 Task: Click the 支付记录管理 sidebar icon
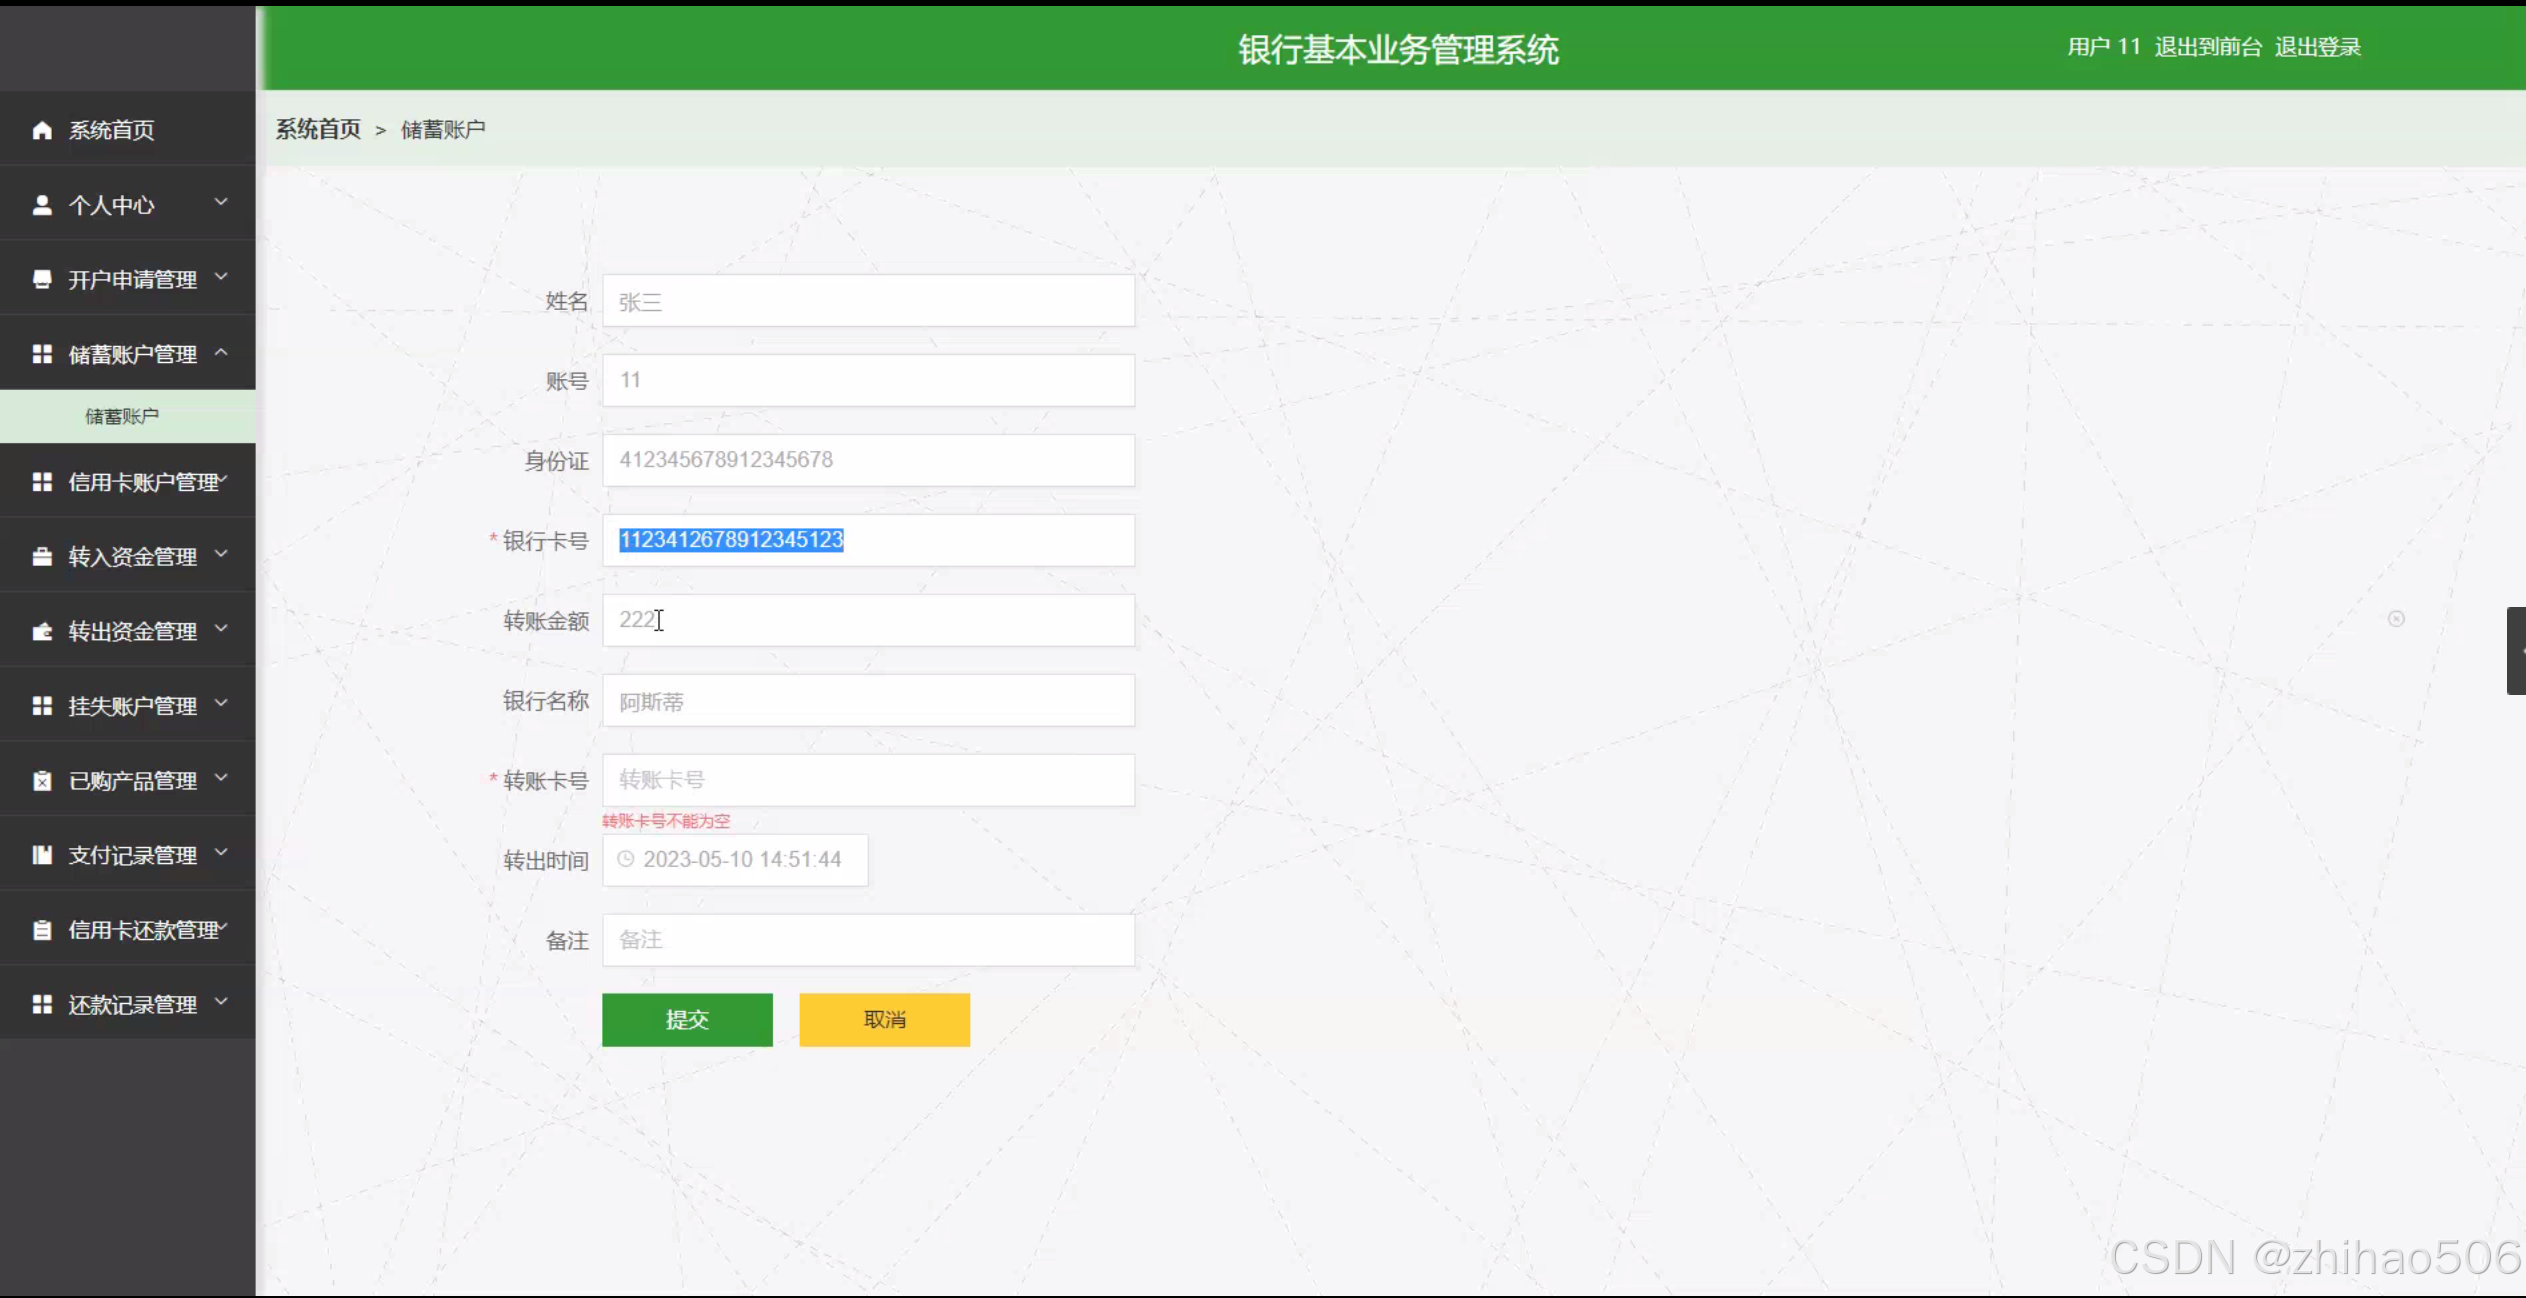[42, 855]
